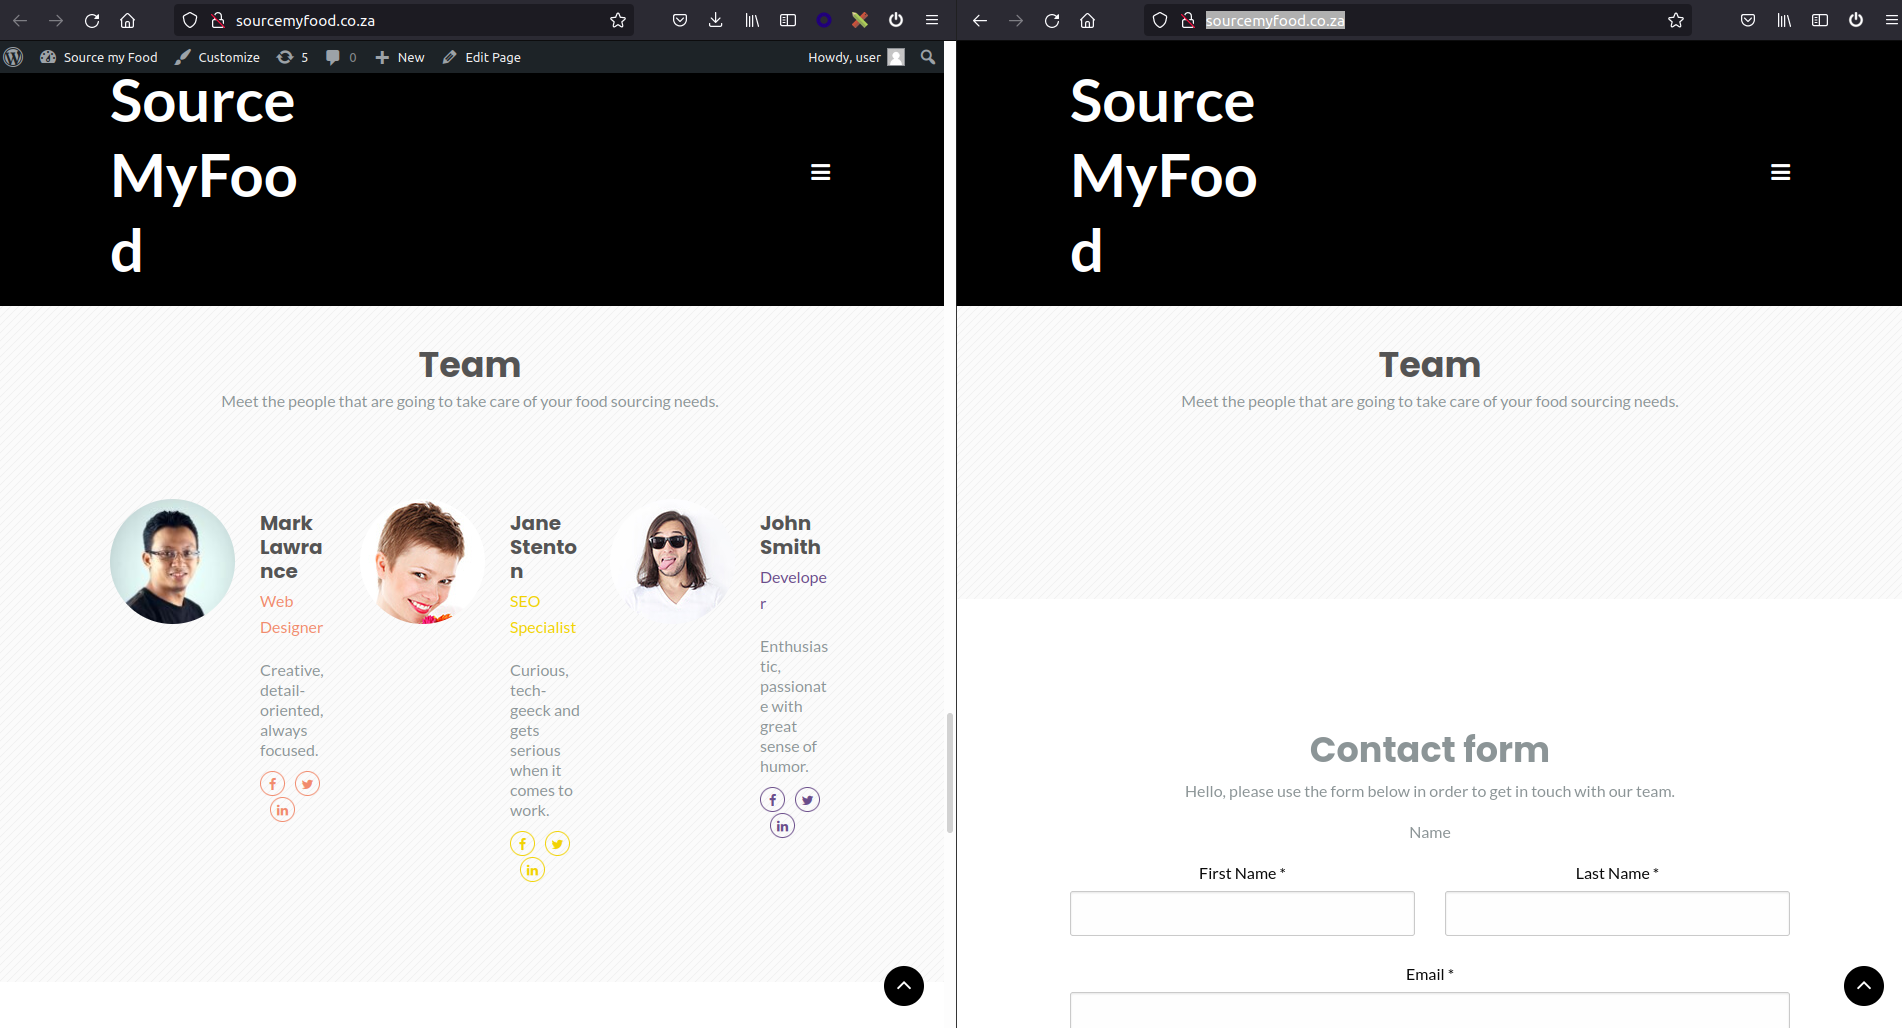Reload the left browser page

point(92,20)
